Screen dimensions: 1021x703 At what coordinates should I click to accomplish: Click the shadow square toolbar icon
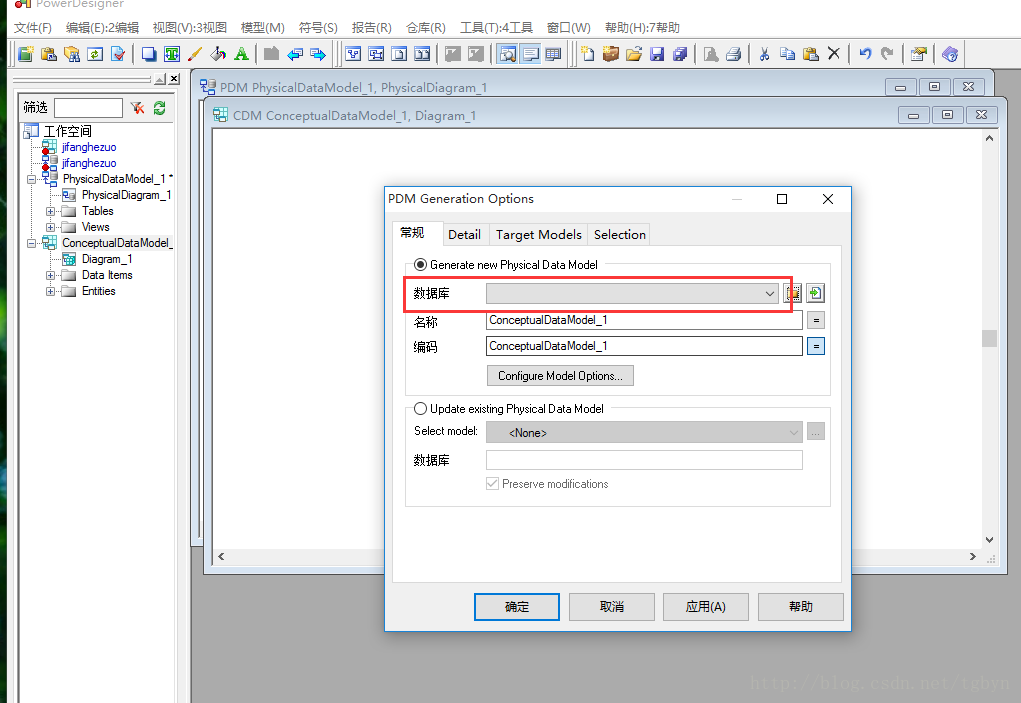pyautogui.click(x=149, y=54)
